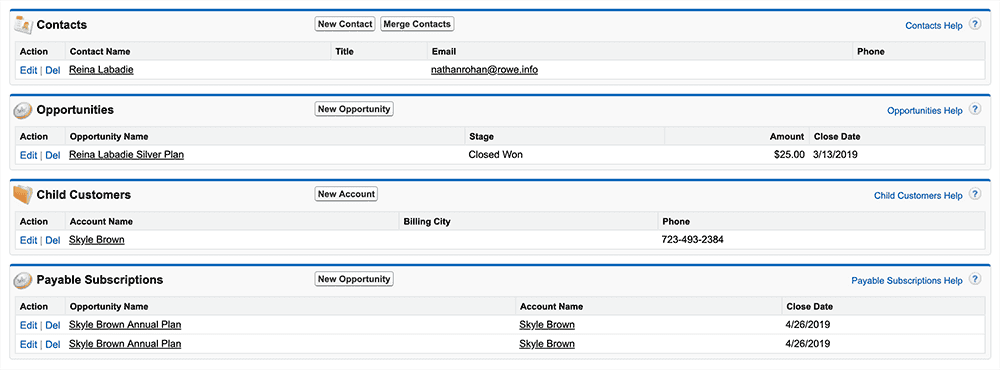
Task: Click the New Account button
Action: [346, 194]
